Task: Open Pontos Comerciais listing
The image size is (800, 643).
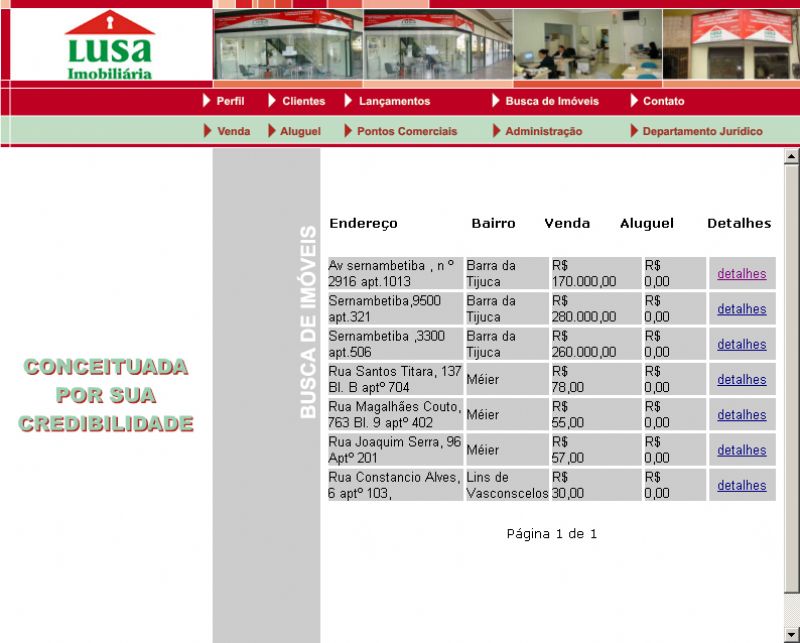Action: pos(407,131)
